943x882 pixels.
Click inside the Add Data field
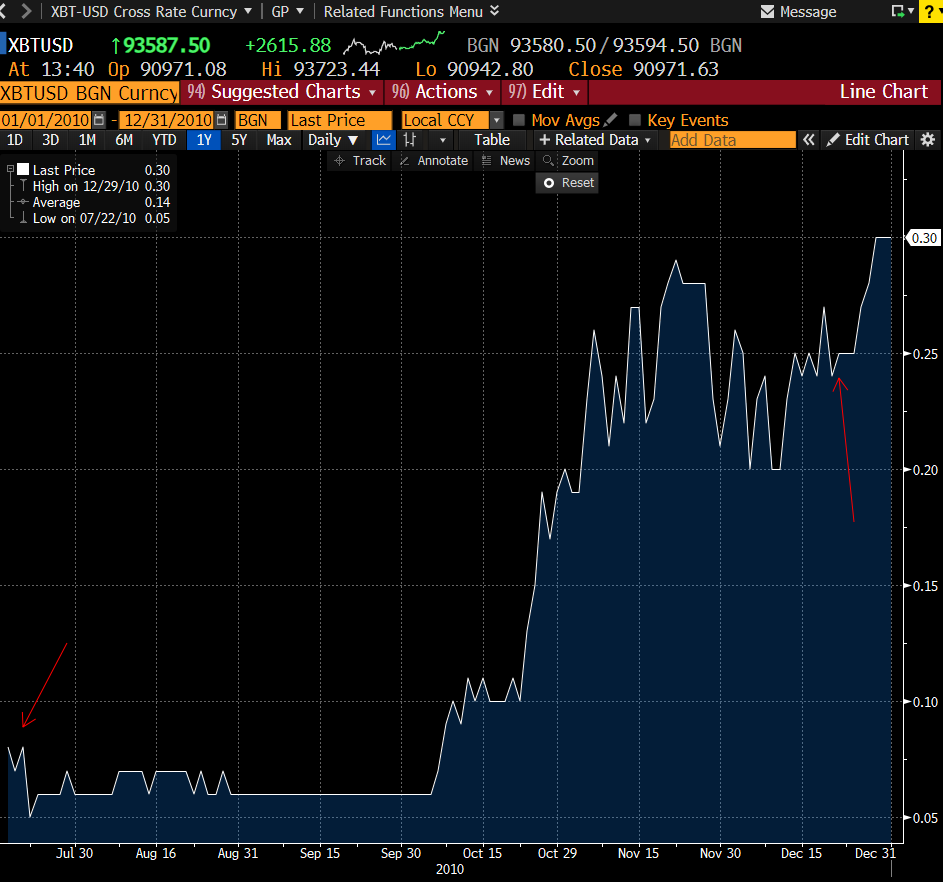(732, 140)
